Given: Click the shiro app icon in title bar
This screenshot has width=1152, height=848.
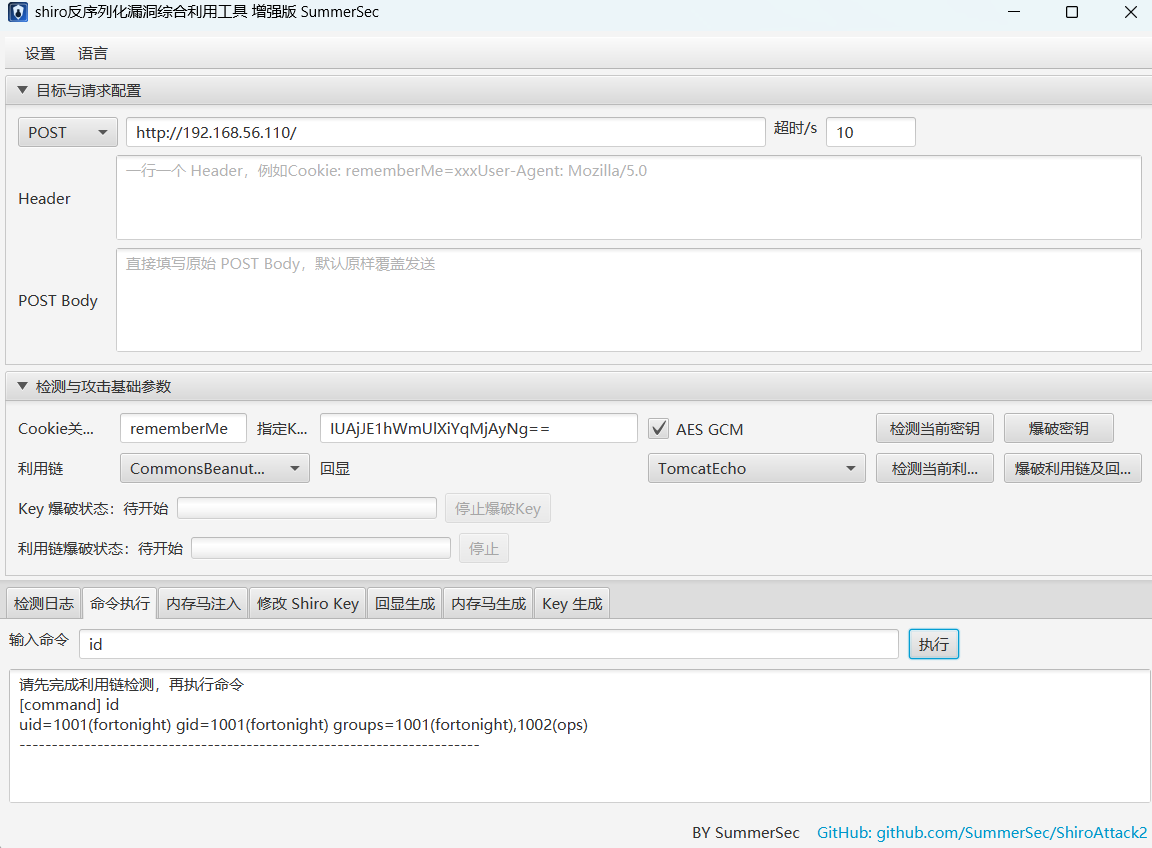Looking at the screenshot, I should [x=18, y=12].
